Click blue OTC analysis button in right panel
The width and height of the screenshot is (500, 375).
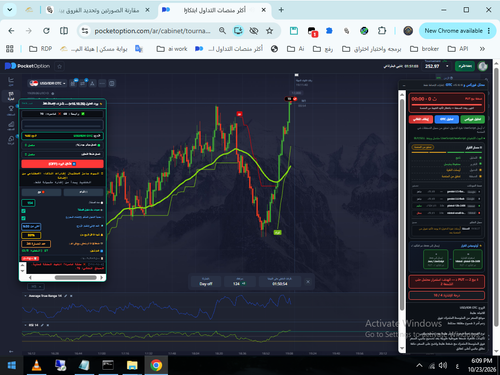tap(447, 119)
